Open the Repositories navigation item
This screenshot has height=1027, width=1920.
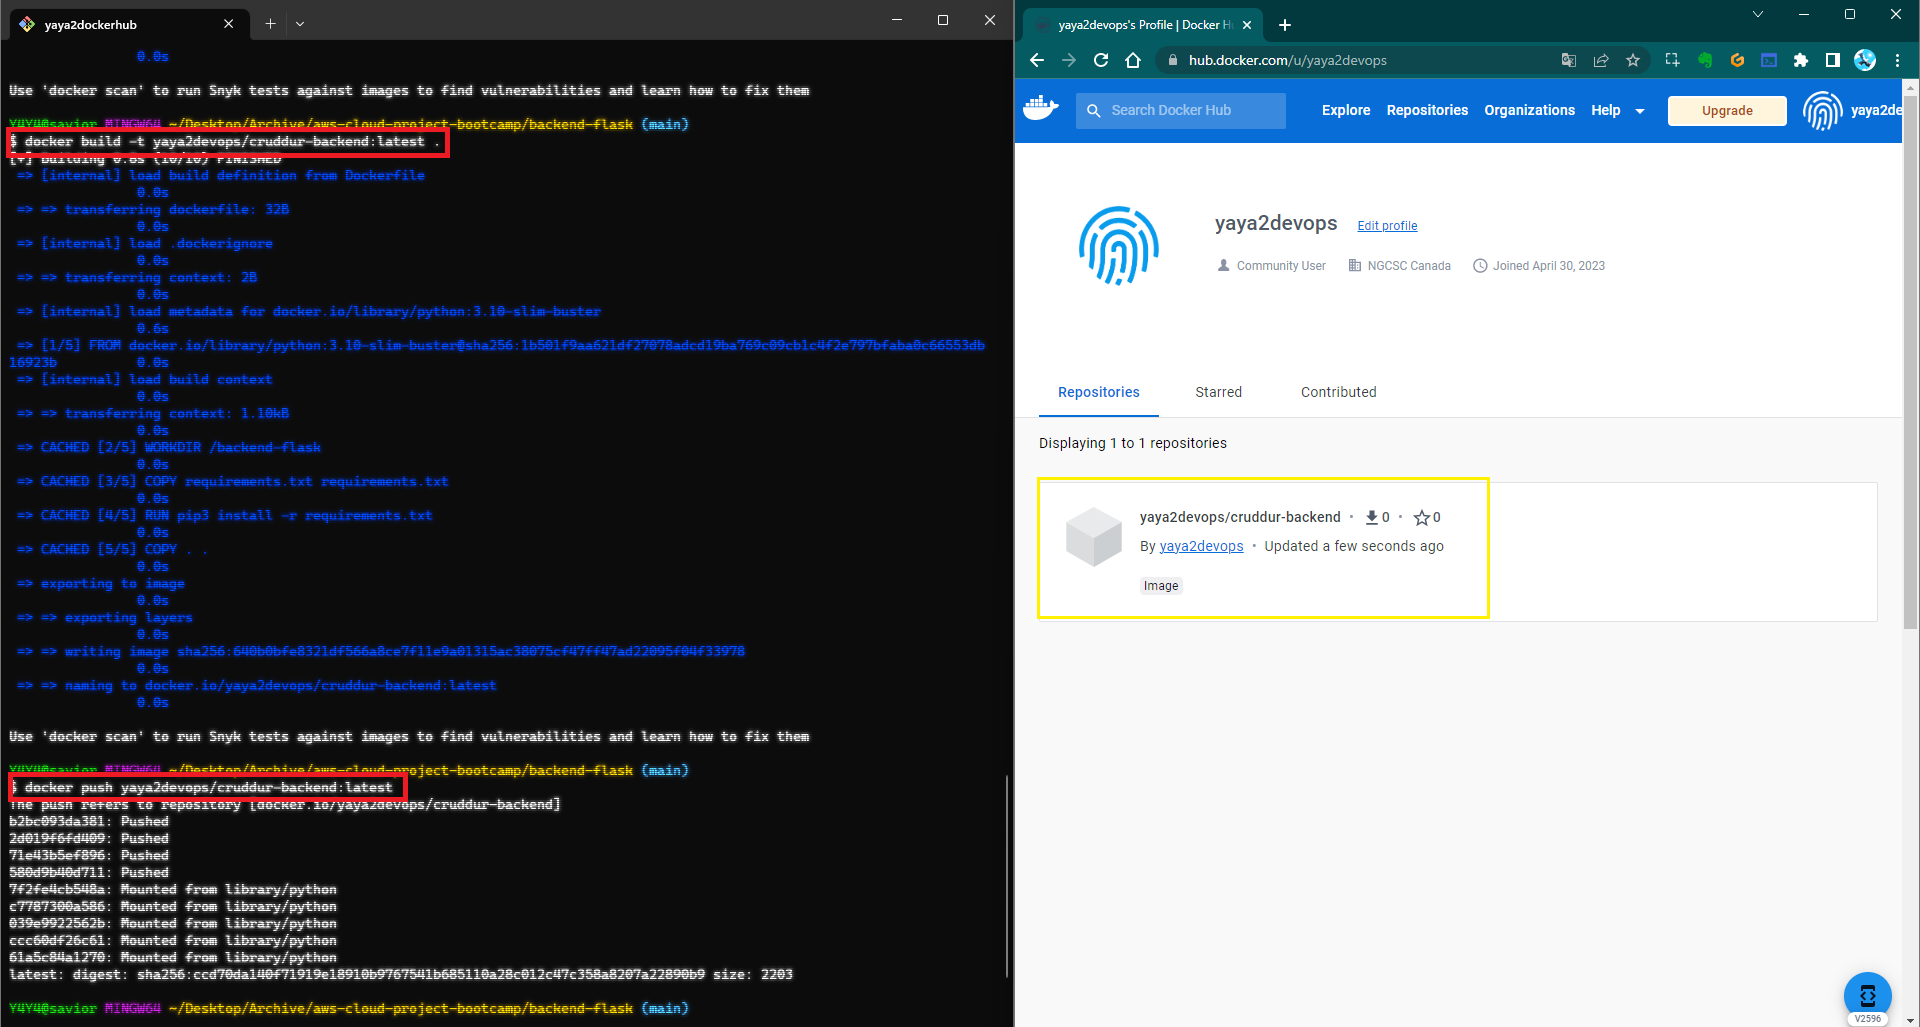click(1427, 110)
